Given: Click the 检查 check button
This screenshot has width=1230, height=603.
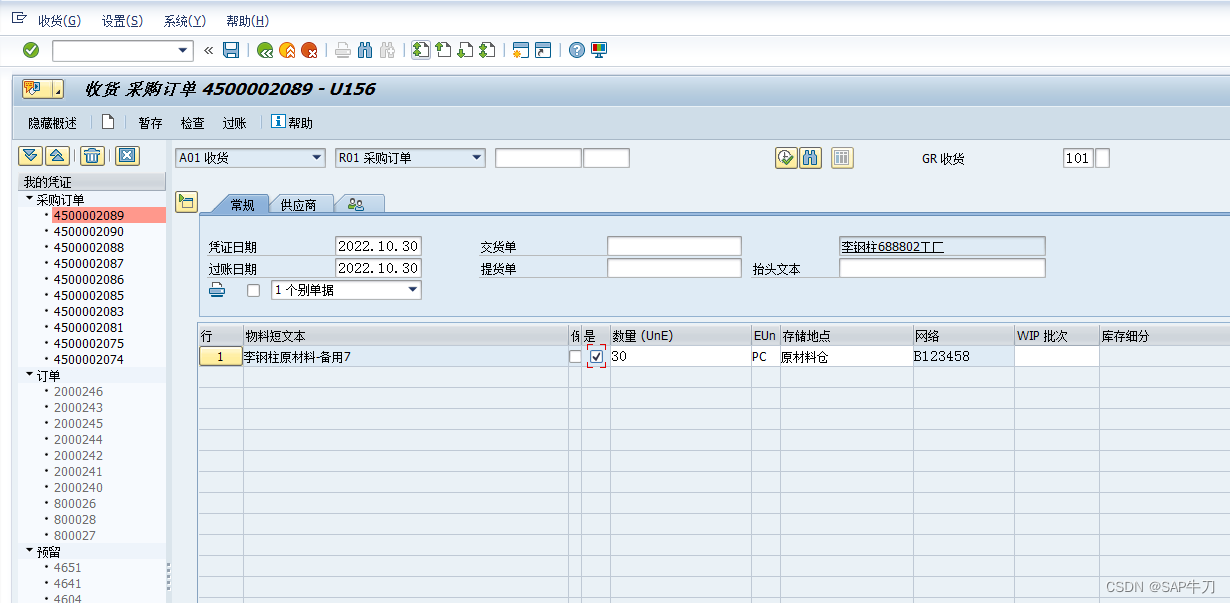Looking at the screenshot, I should pos(192,123).
